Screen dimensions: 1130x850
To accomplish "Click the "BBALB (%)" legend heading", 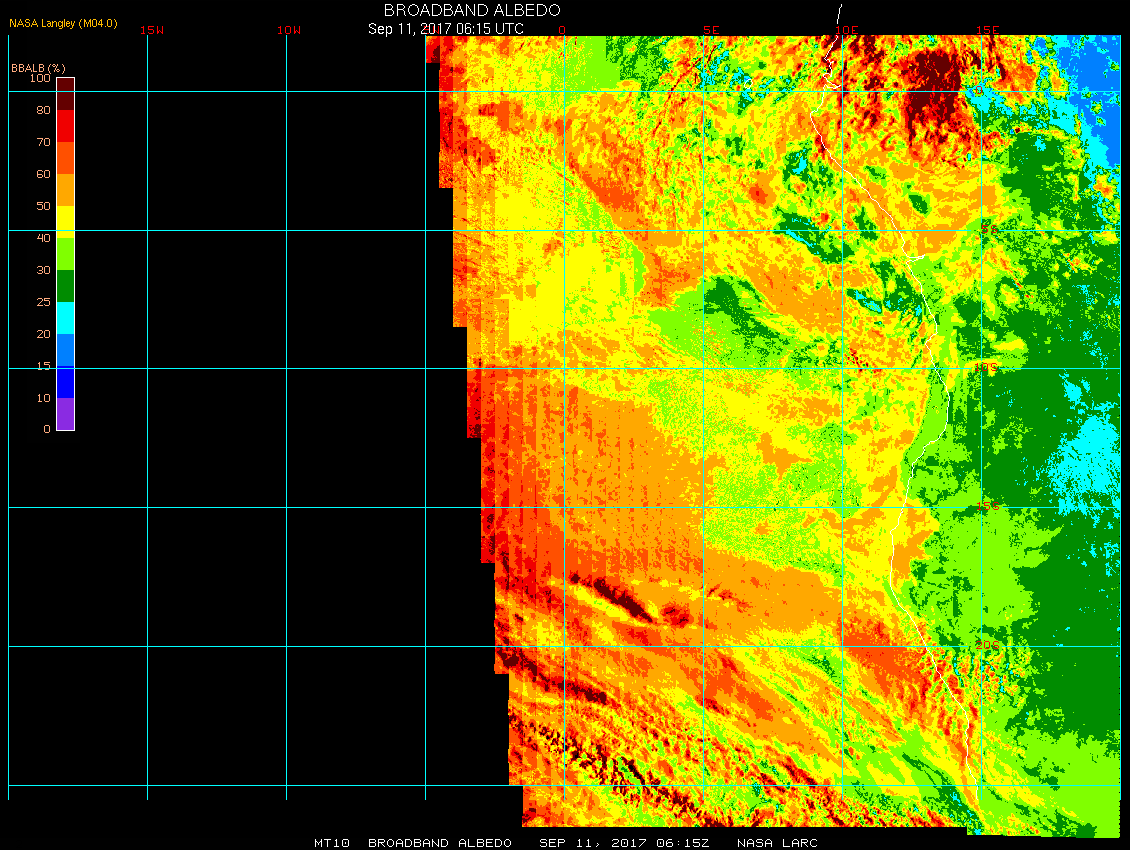I will [x=38, y=68].
